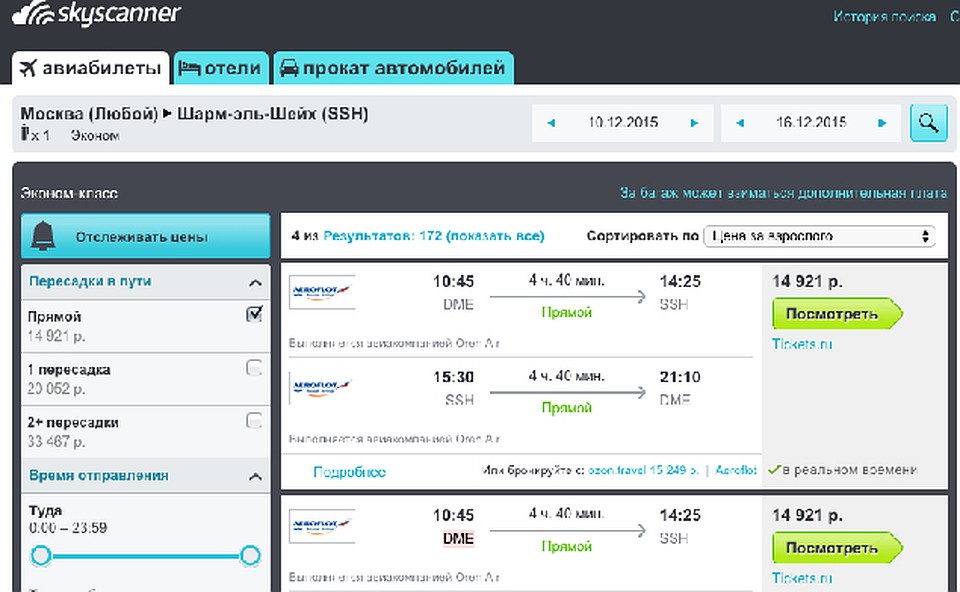Click the car icon on rental tab
The image size is (960, 592).
pos(289,68)
